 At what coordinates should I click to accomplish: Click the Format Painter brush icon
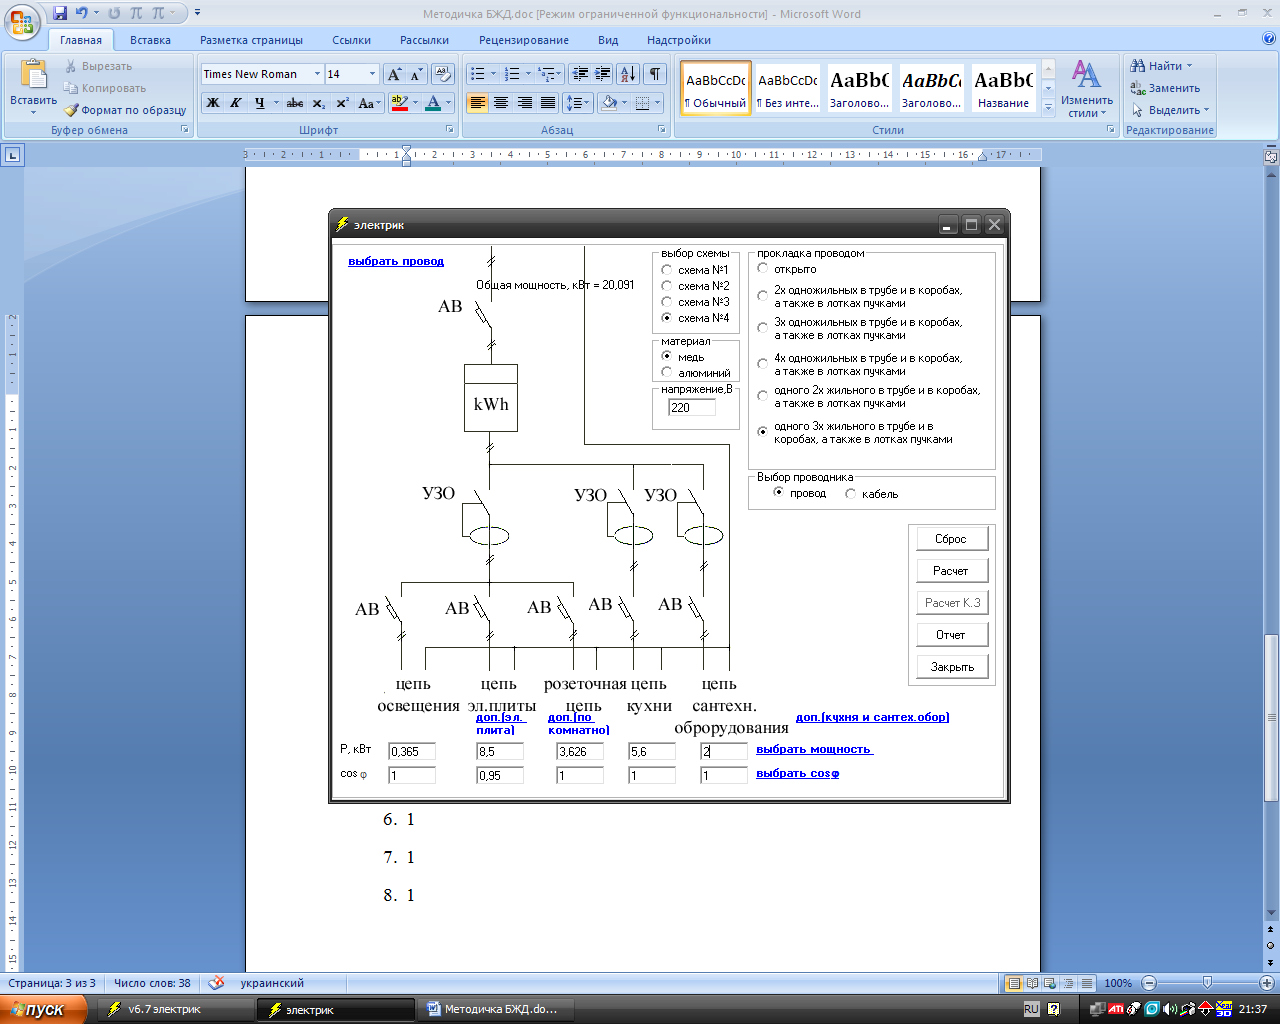click(x=71, y=110)
